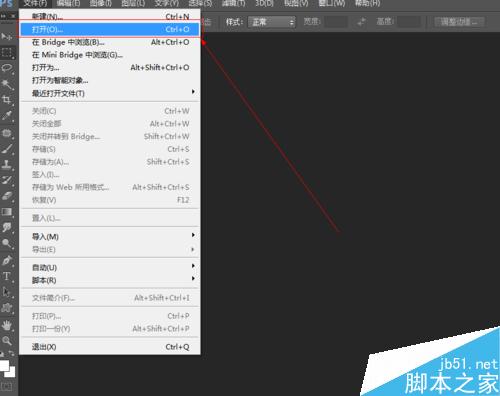Choose 打开为智能对象... entry
This screenshot has height=396, width=500.
[x=110, y=80]
